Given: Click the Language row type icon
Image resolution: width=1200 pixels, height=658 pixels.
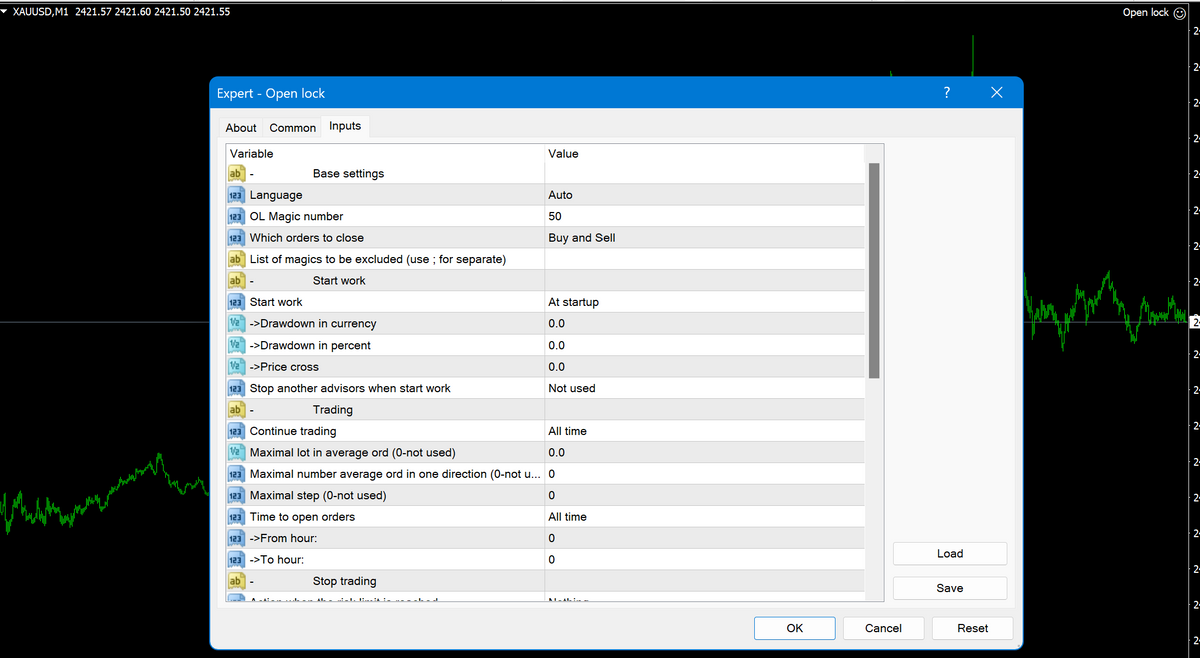Looking at the screenshot, I should coord(237,195).
